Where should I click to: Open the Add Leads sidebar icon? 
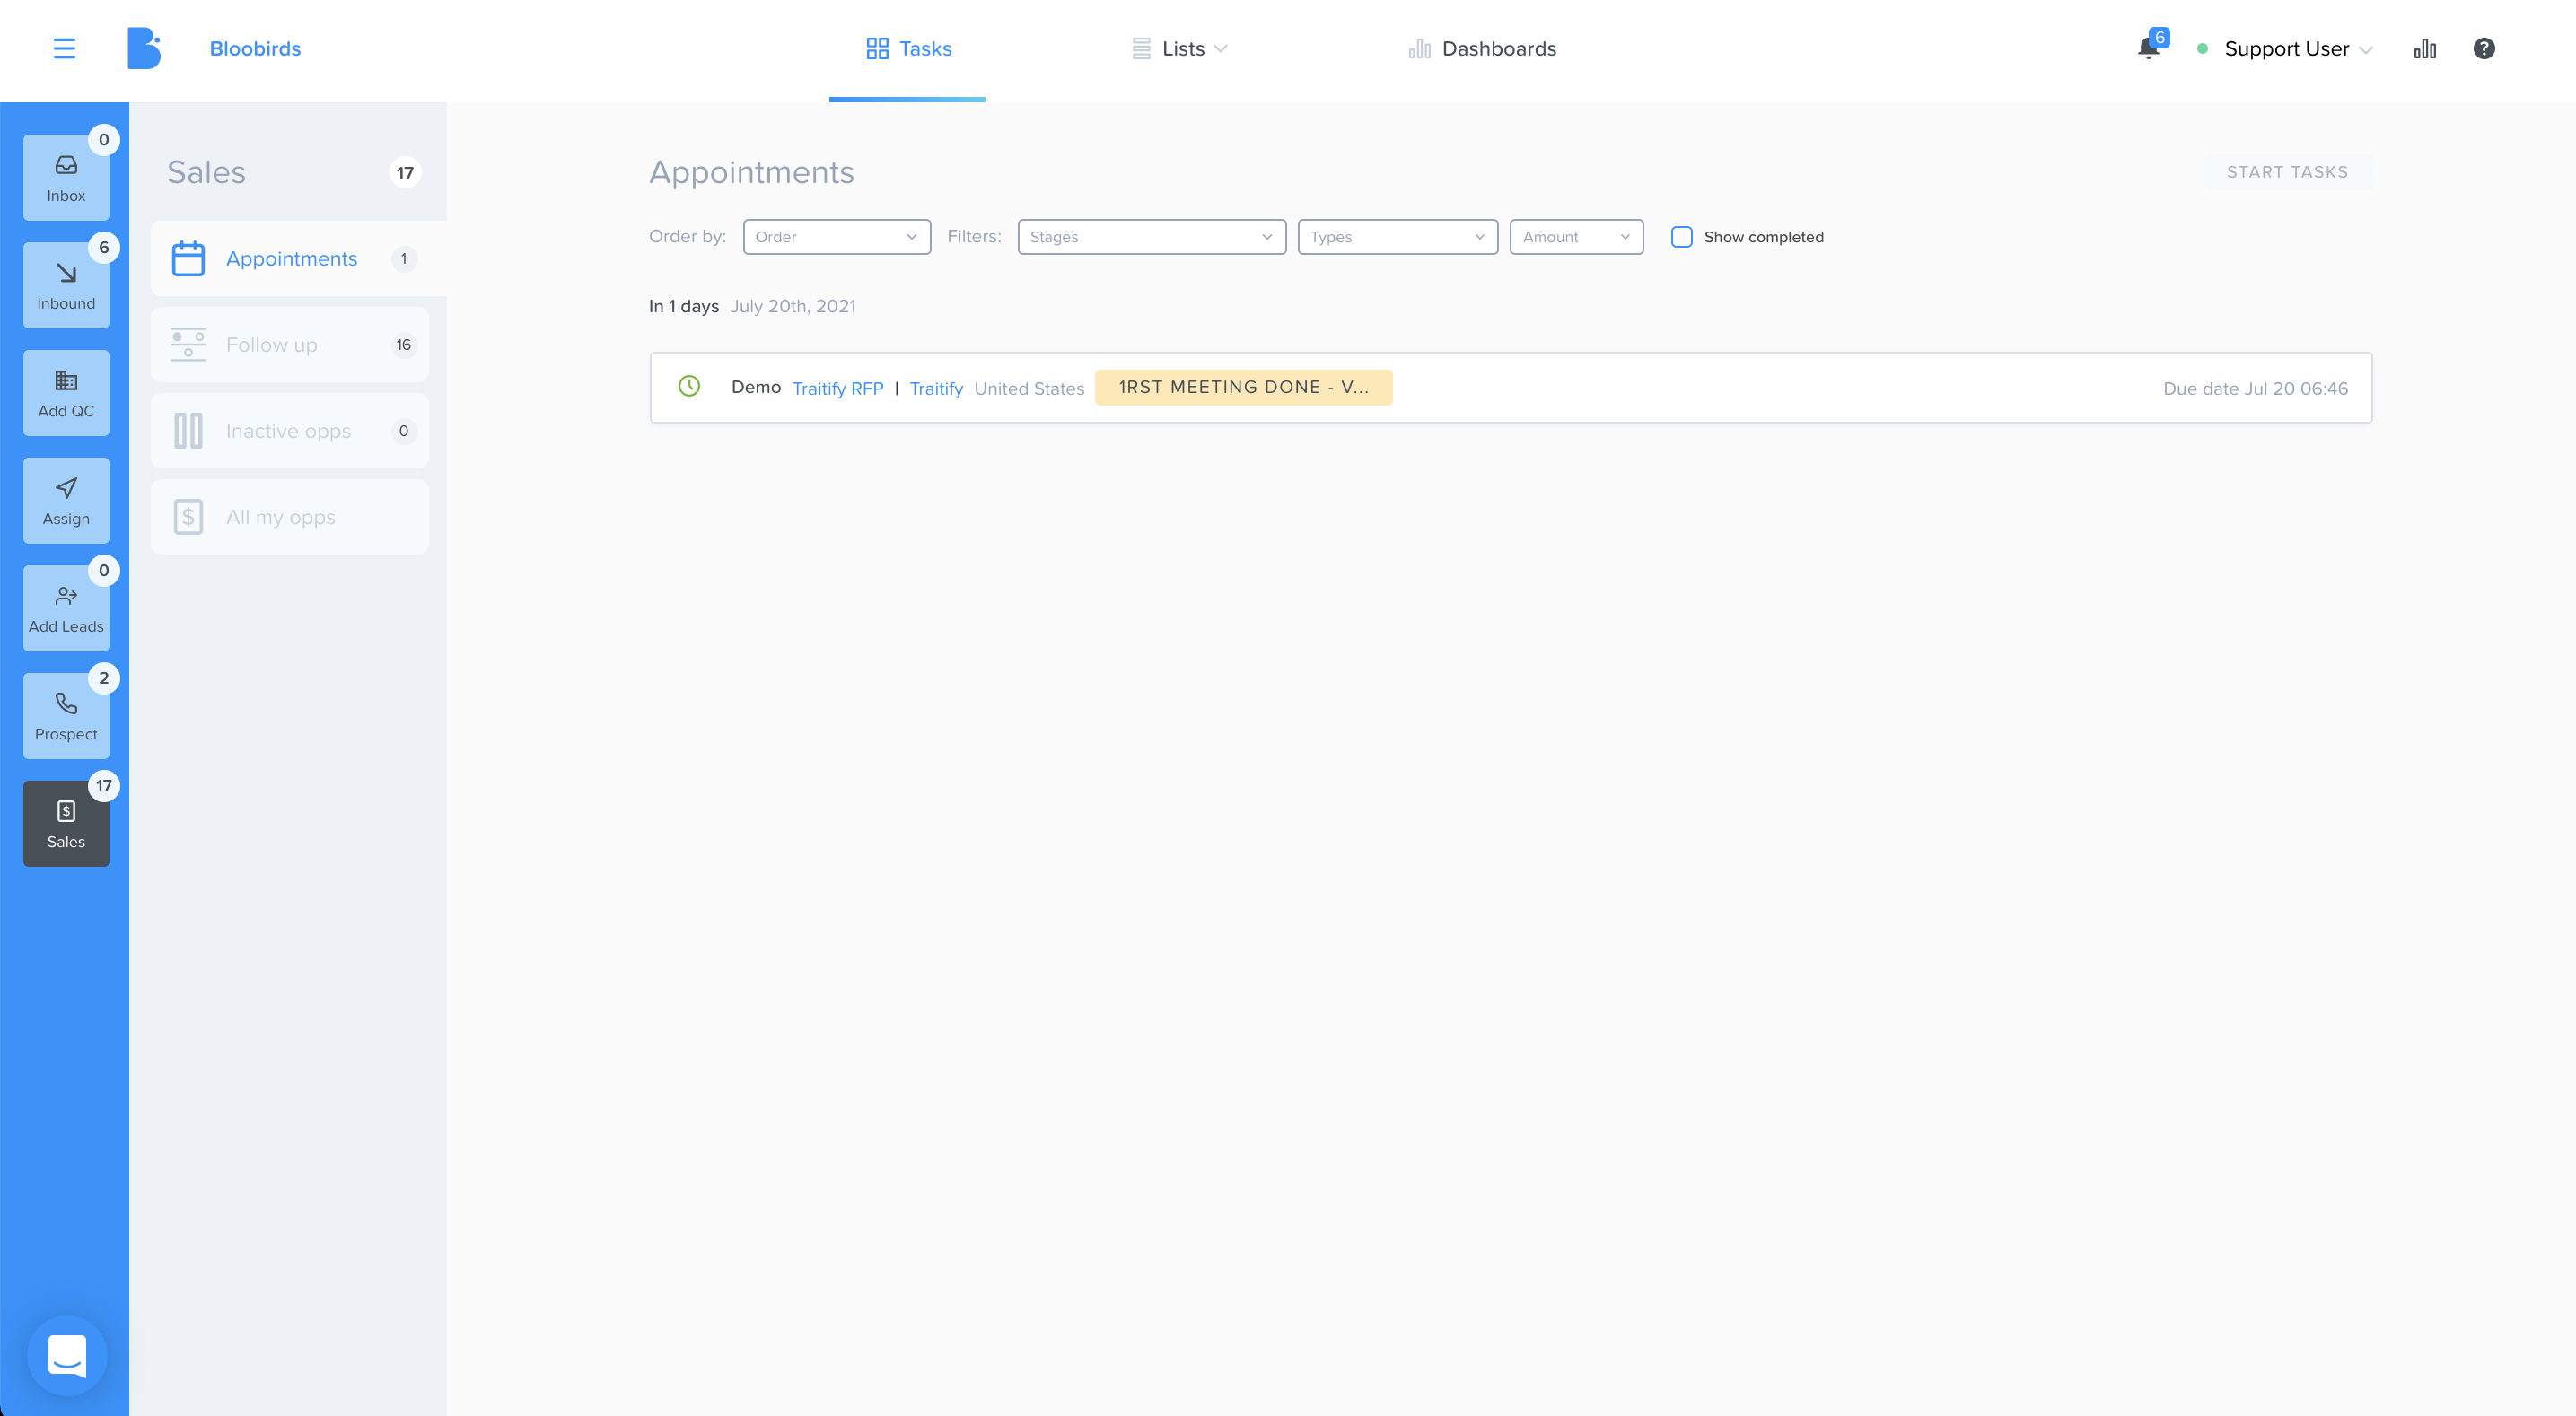[66, 608]
